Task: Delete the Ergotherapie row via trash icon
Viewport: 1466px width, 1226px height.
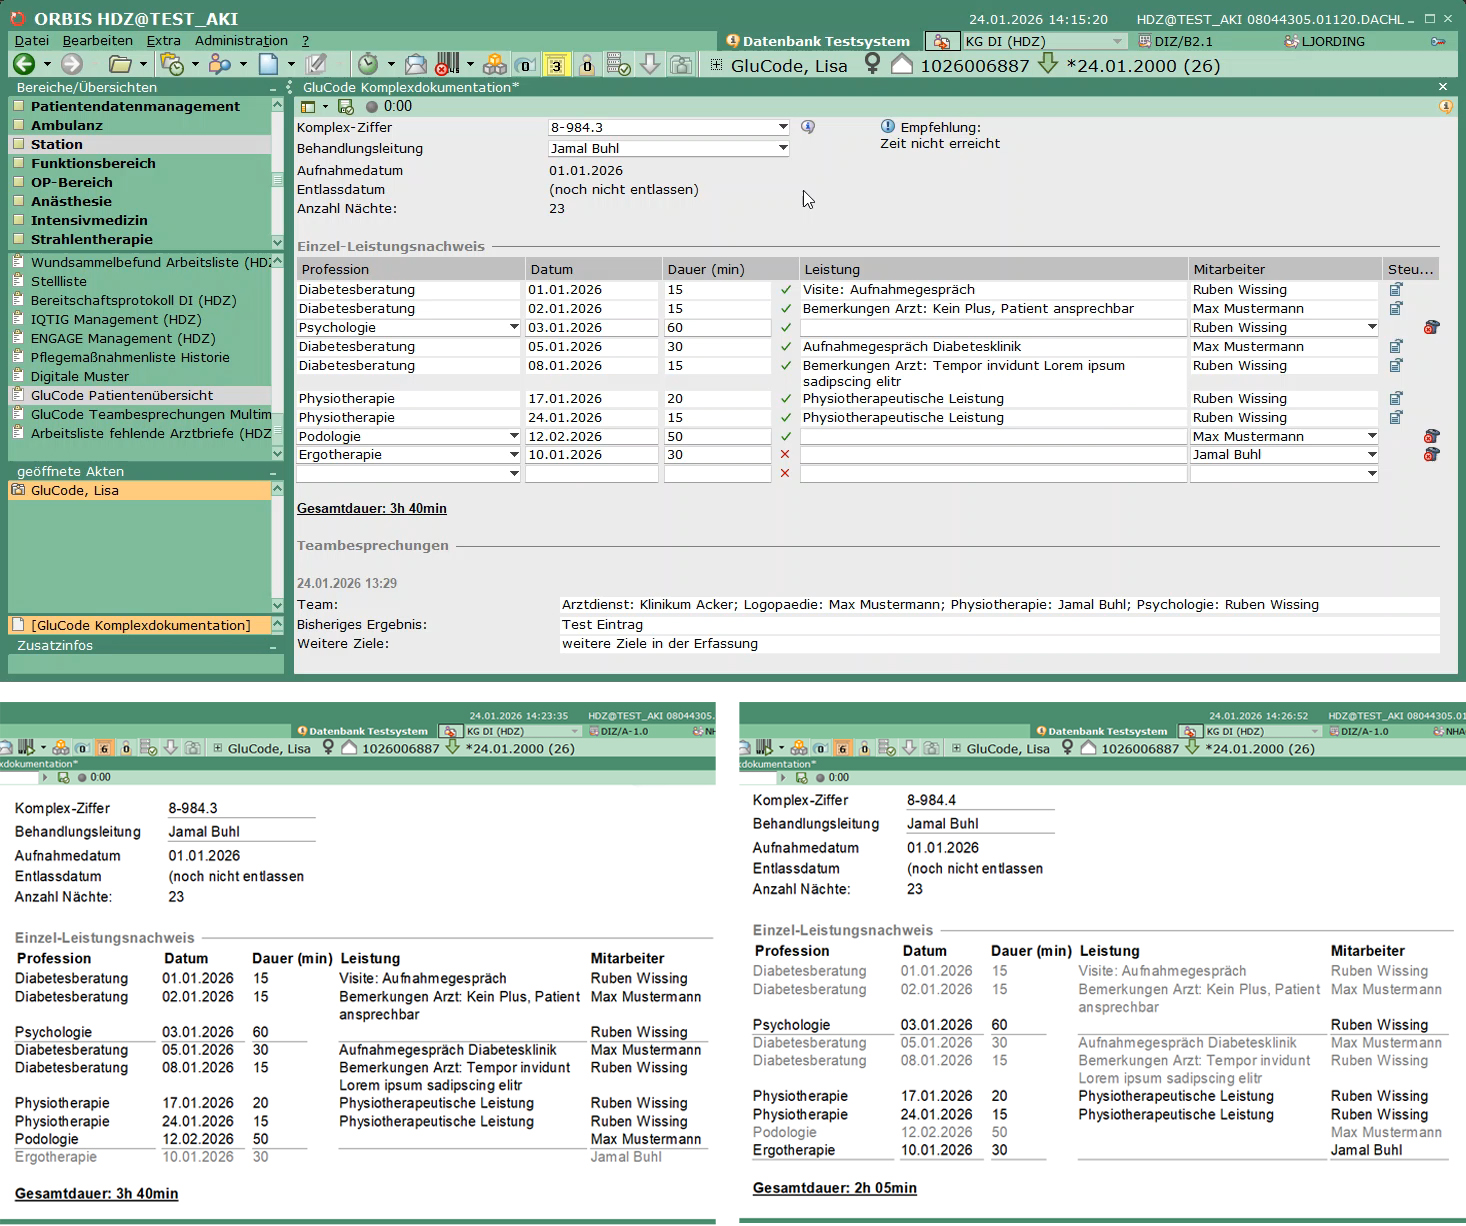Action: (1431, 455)
